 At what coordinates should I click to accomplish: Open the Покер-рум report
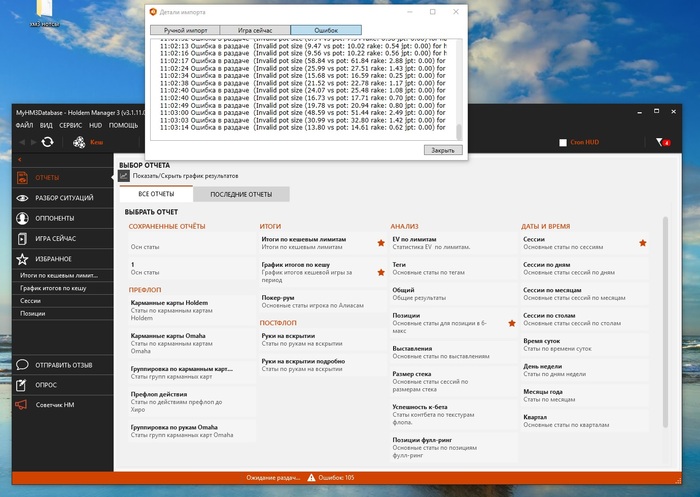[323, 301]
